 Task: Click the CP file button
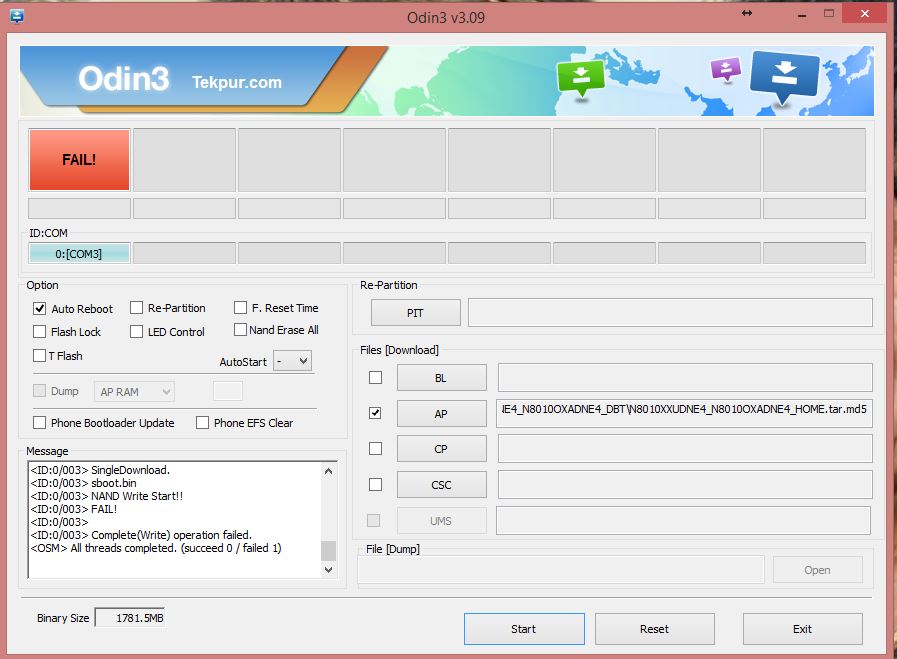tap(442, 449)
